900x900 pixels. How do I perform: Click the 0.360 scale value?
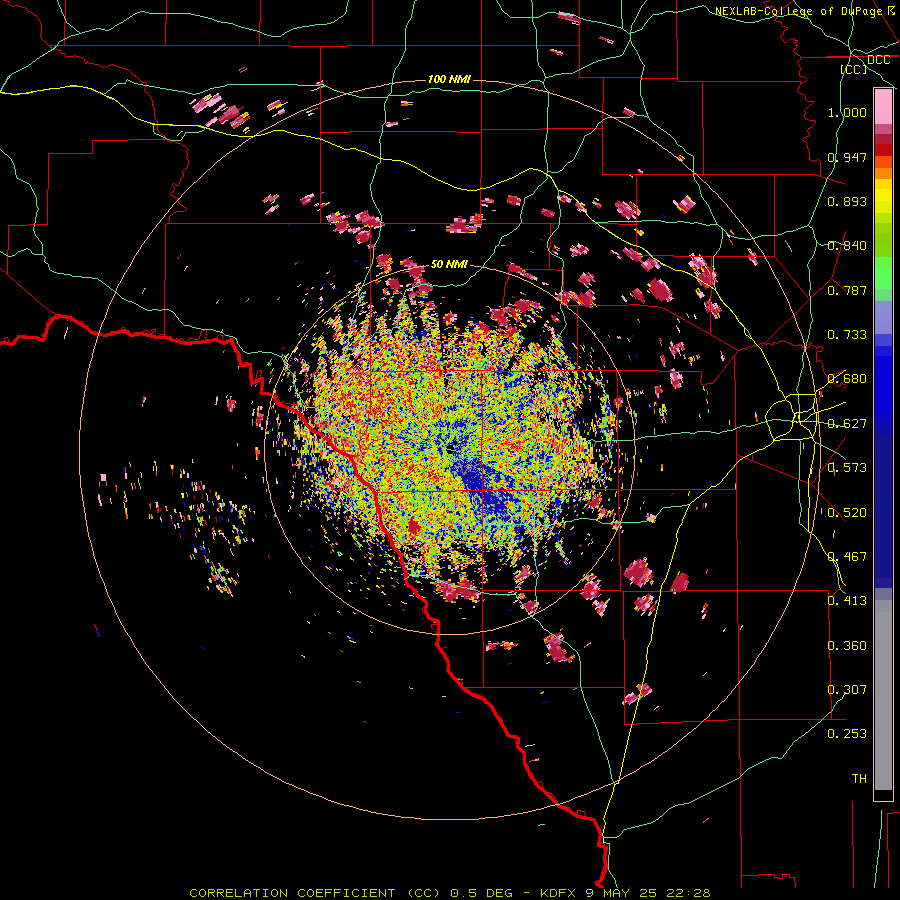[x=847, y=646]
